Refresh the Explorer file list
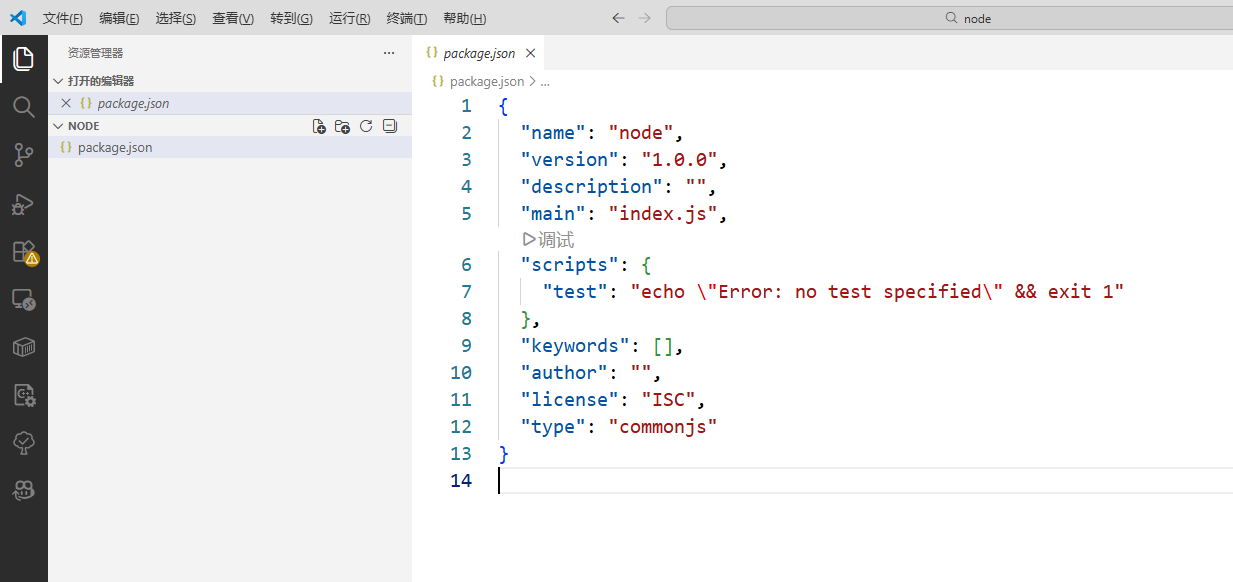Screen dimensions: 1233x582 366,126
